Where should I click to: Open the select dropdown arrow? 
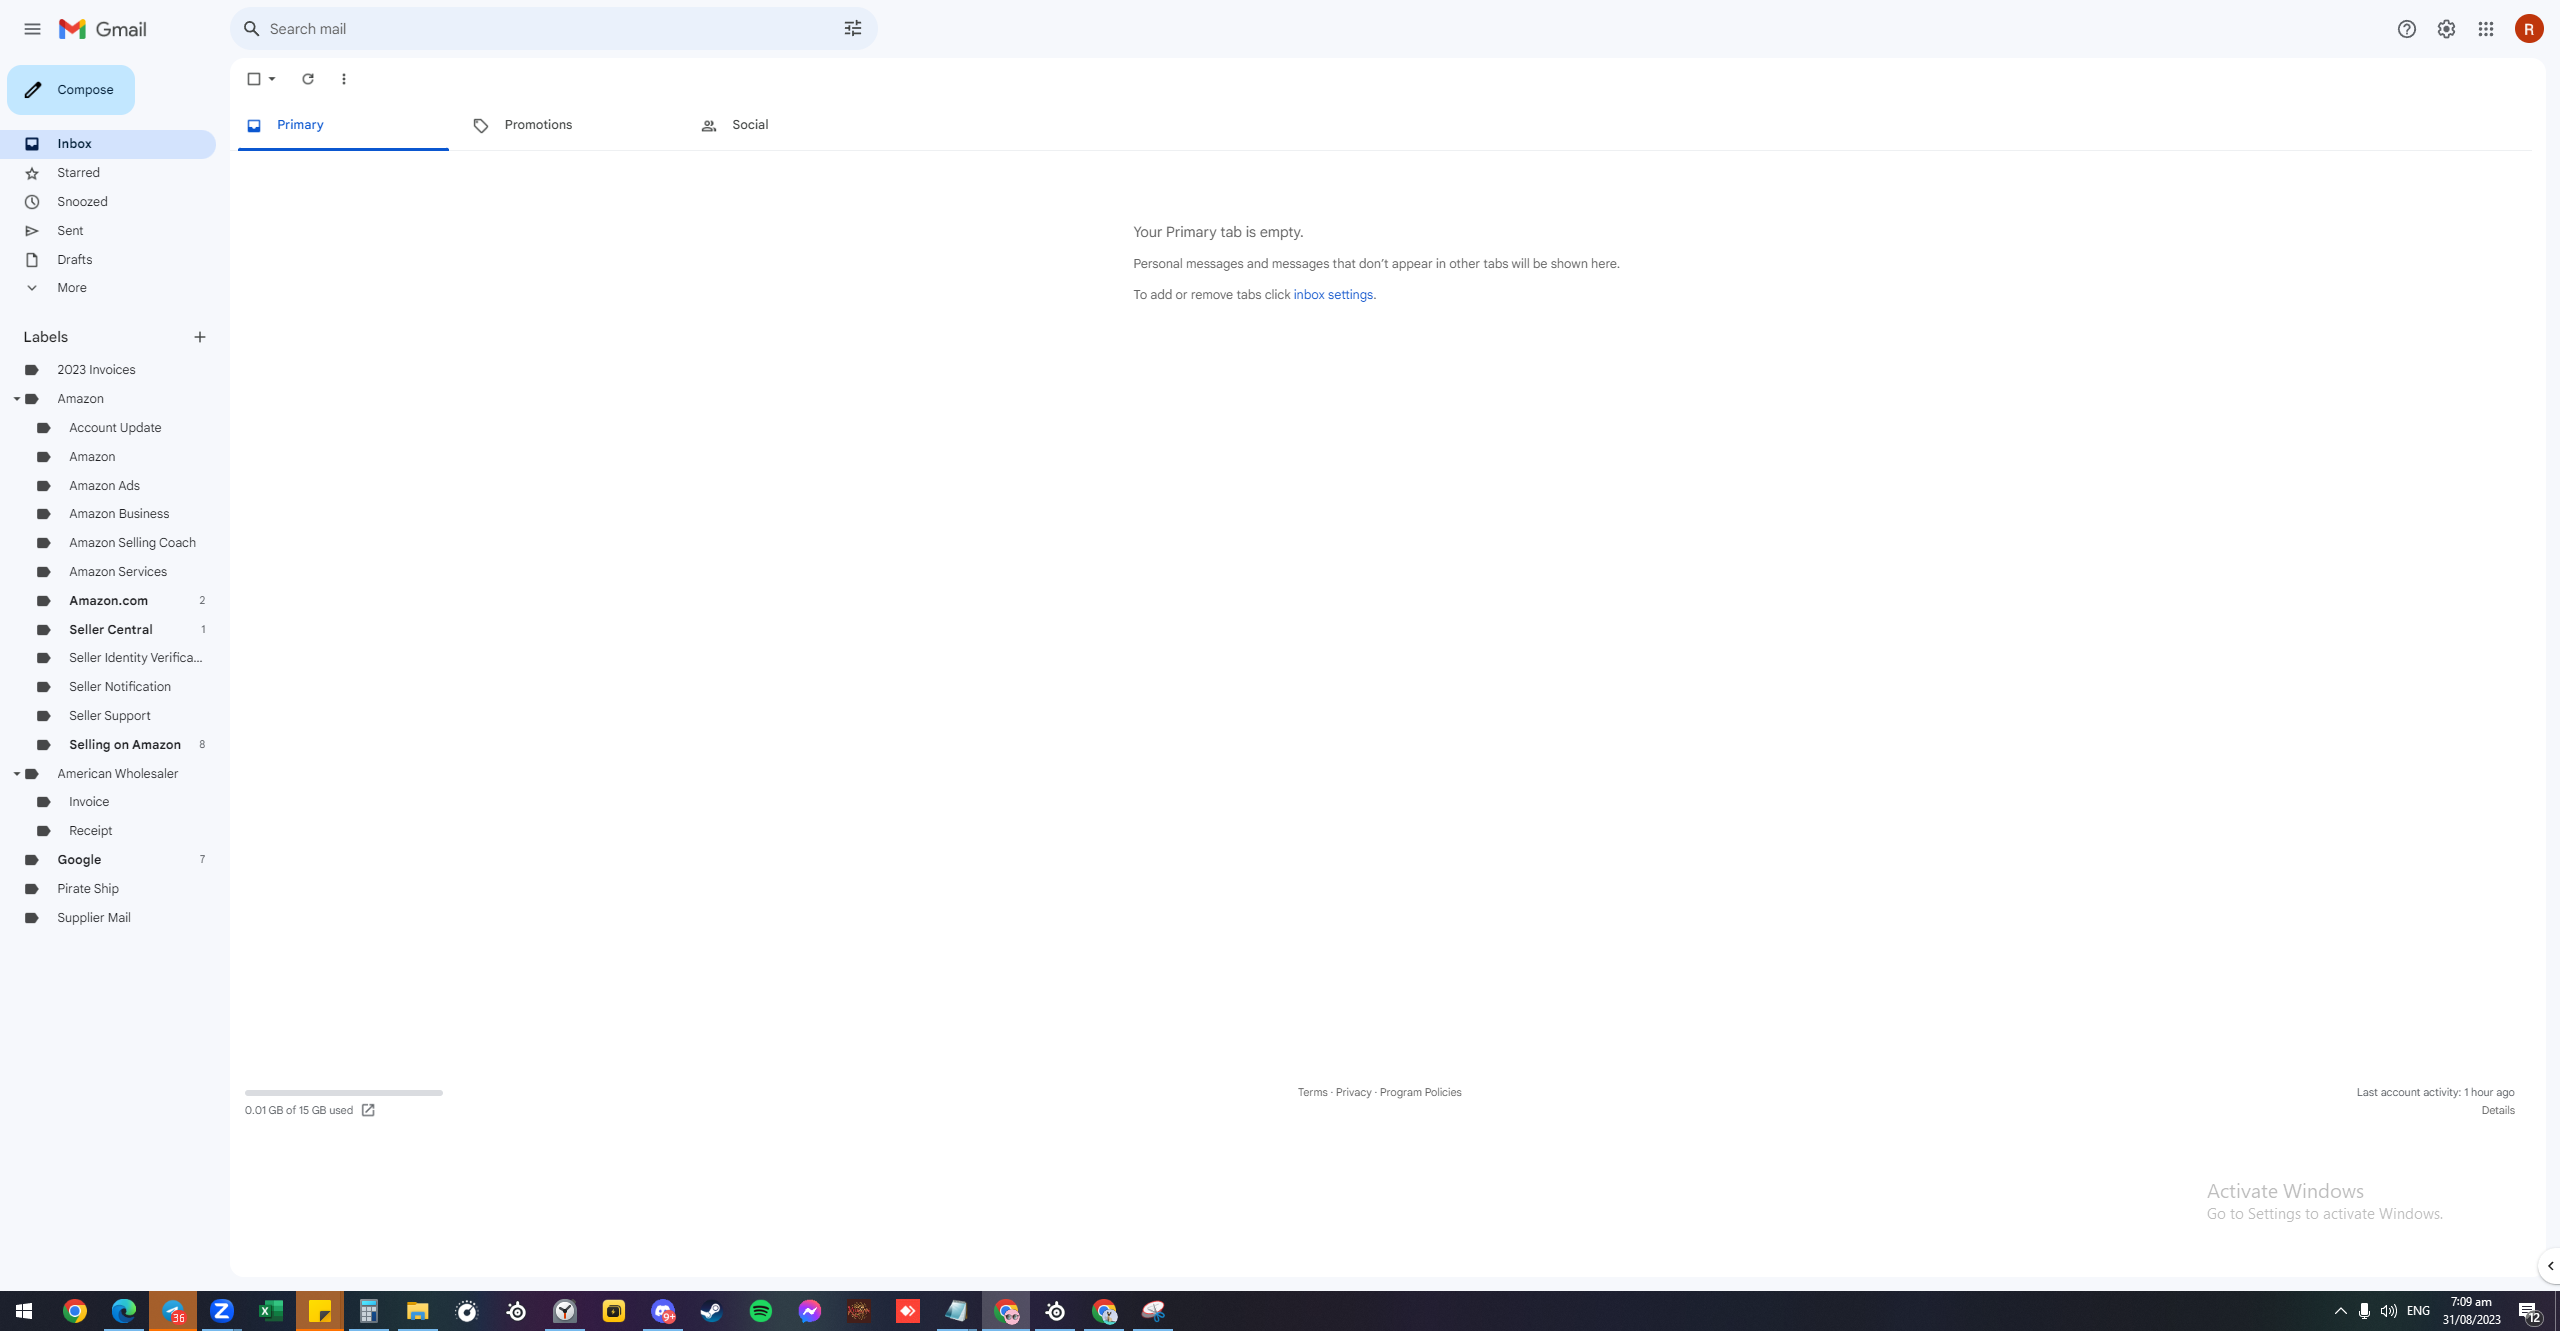272,79
